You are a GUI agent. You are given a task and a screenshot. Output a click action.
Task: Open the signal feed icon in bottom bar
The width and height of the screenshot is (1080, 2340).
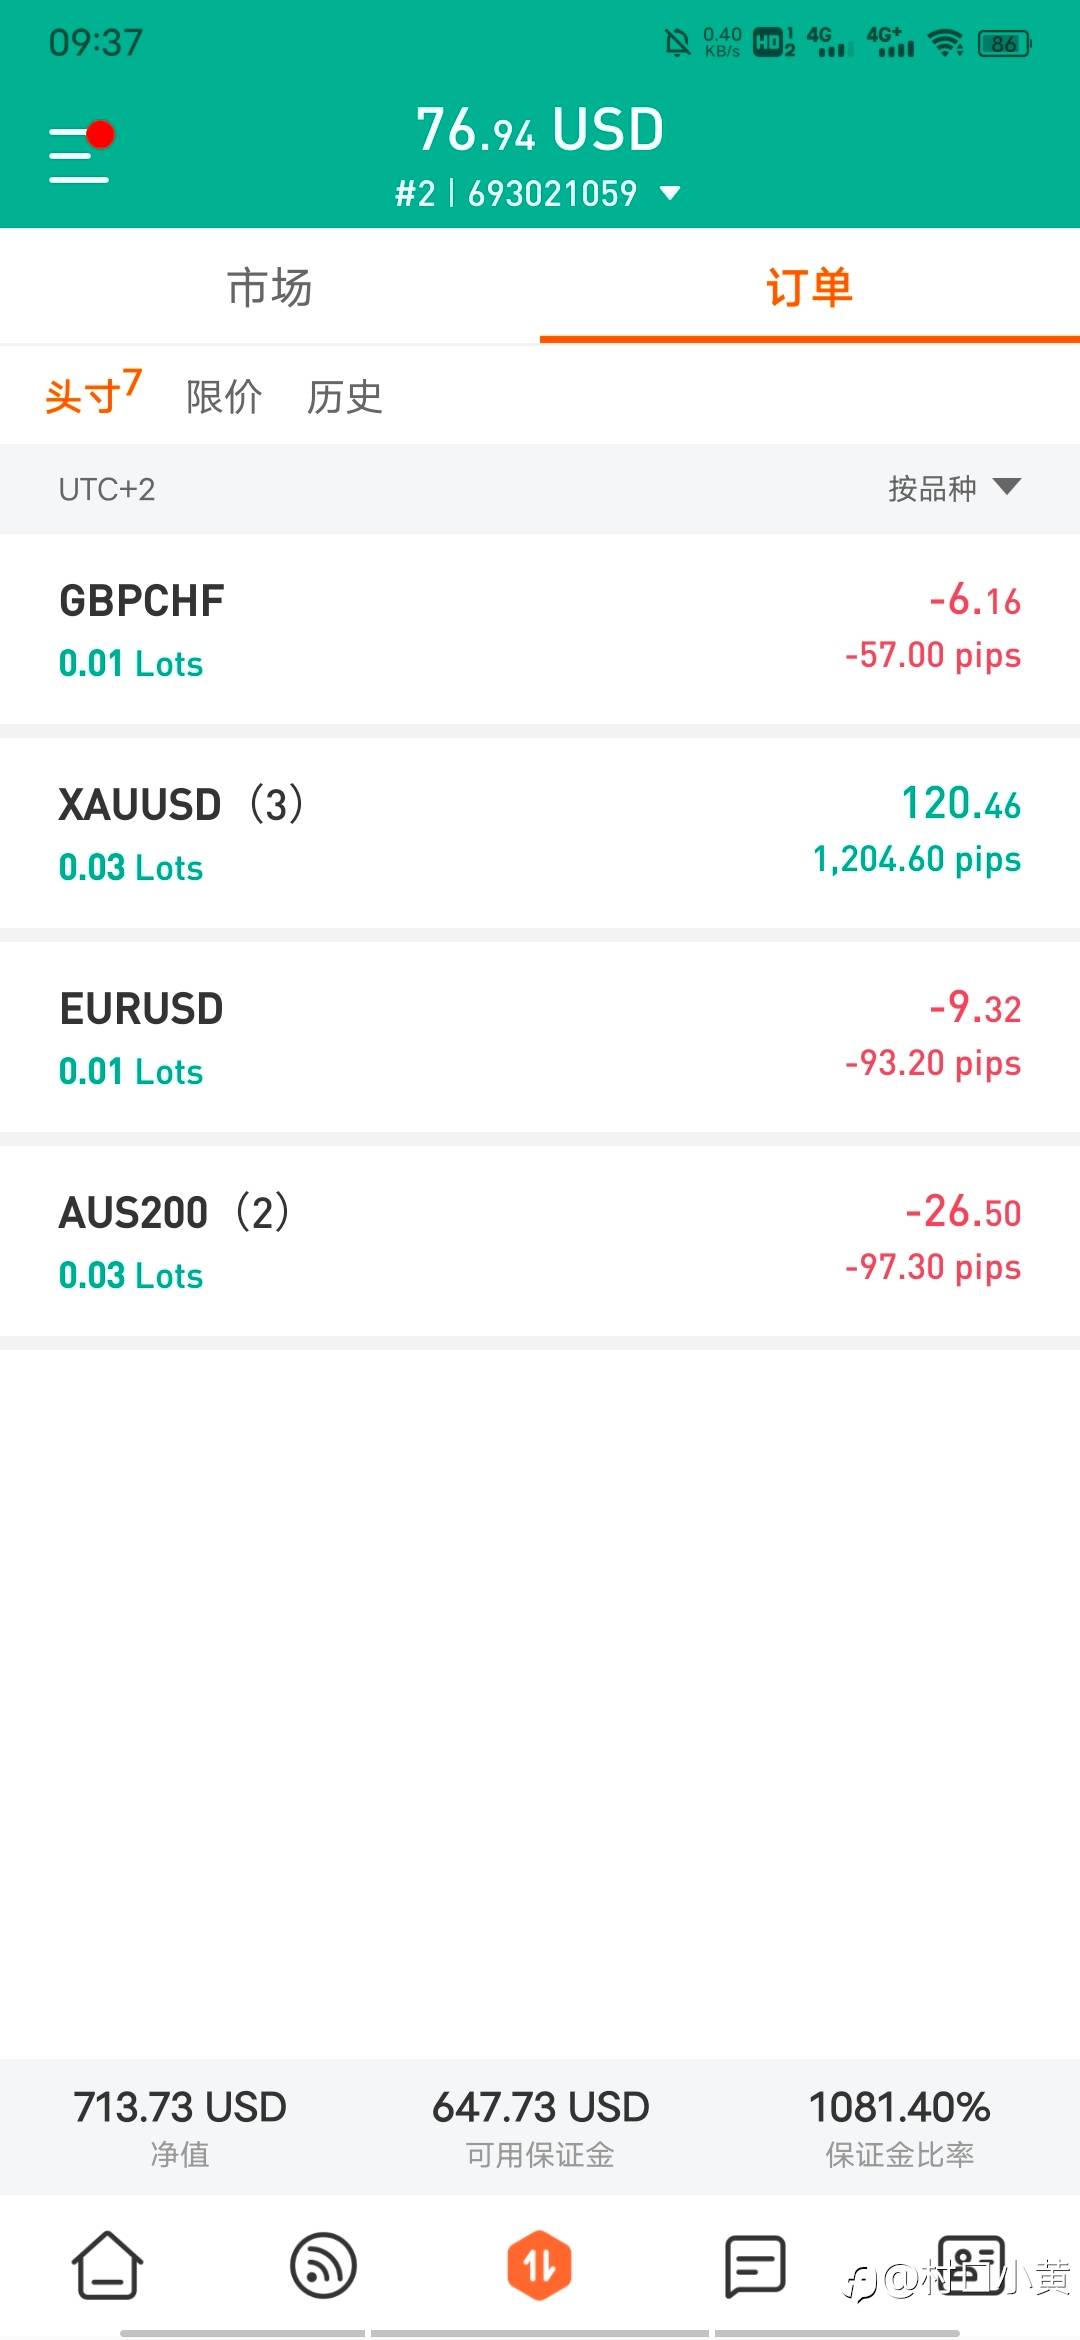pos(323,2265)
